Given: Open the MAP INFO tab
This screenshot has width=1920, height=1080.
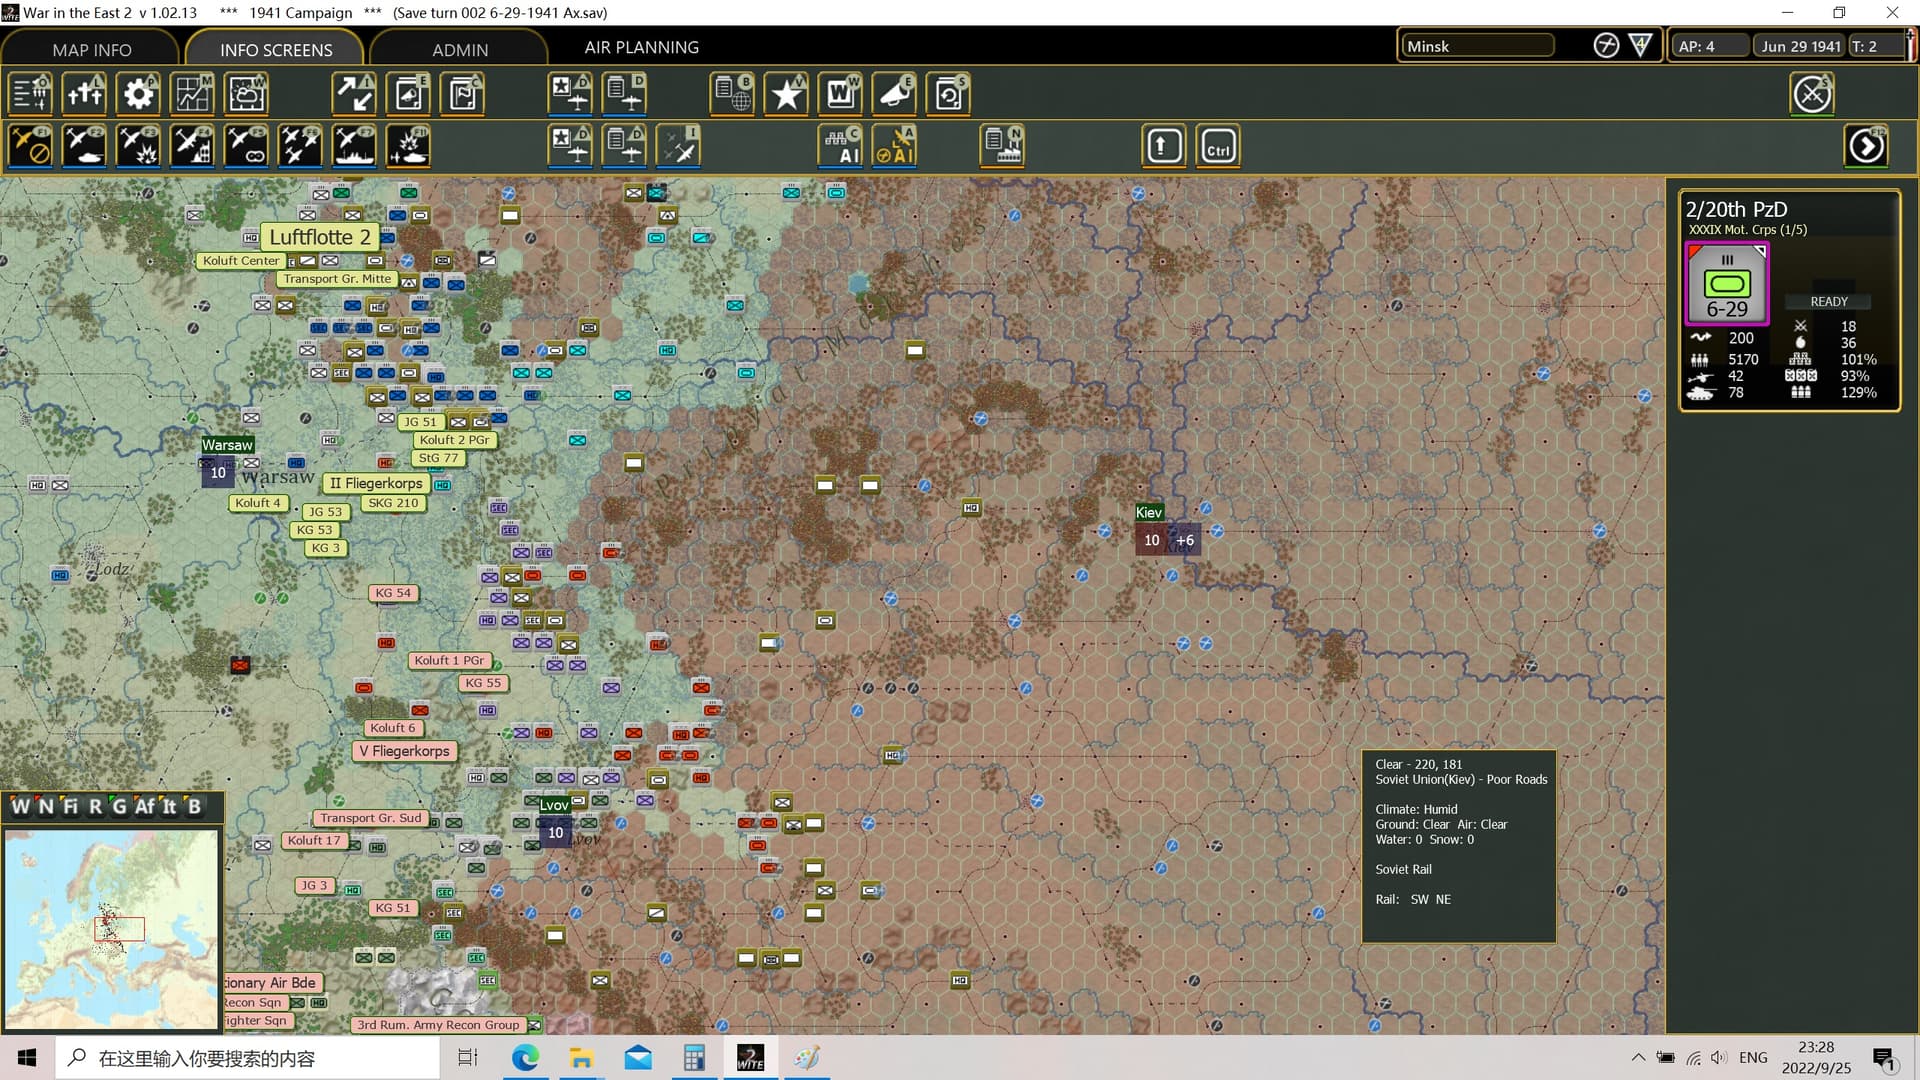Looking at the screenshot, I should (x=91, y=49).
